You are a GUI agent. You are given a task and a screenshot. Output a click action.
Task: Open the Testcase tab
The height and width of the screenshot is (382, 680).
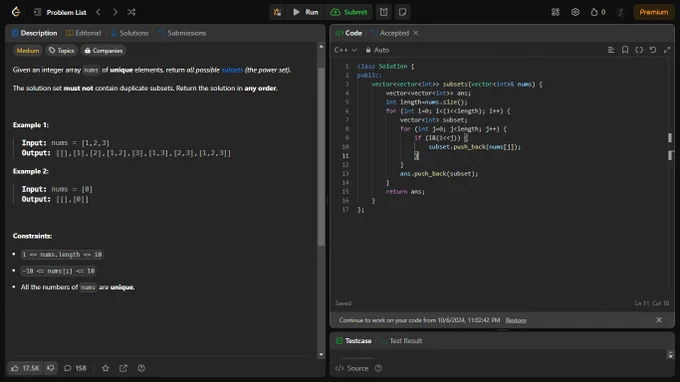354,341
